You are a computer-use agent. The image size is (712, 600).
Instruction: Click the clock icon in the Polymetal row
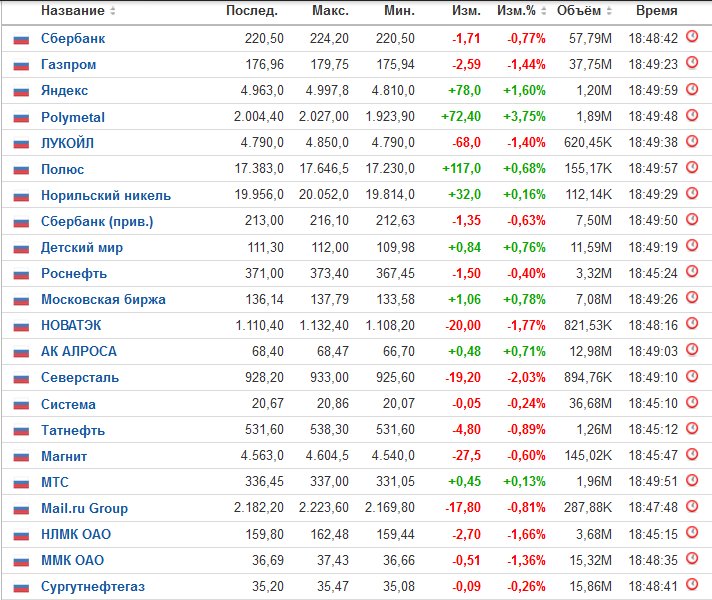click(x=692, y=114)
